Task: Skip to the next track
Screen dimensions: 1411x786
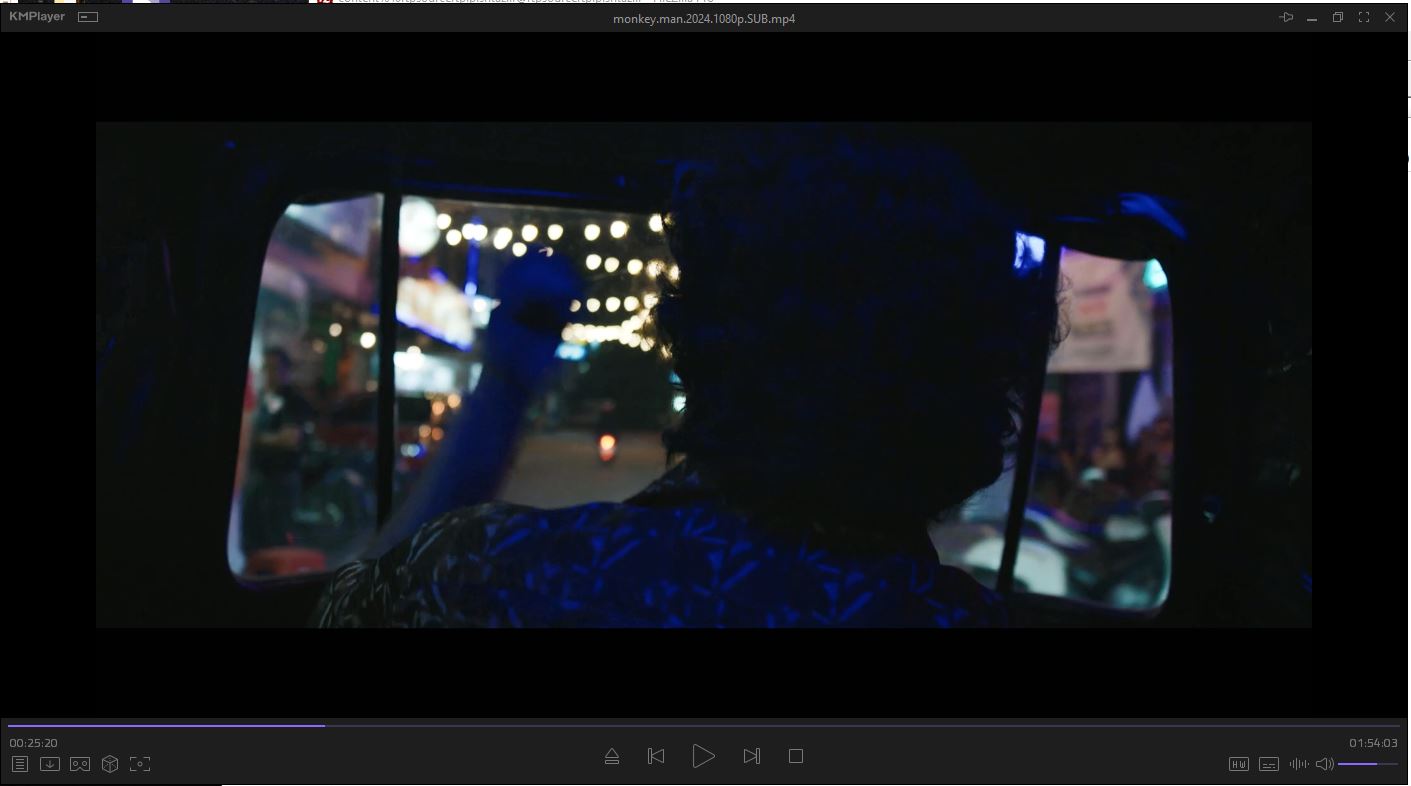Action: tap(751, 757)
